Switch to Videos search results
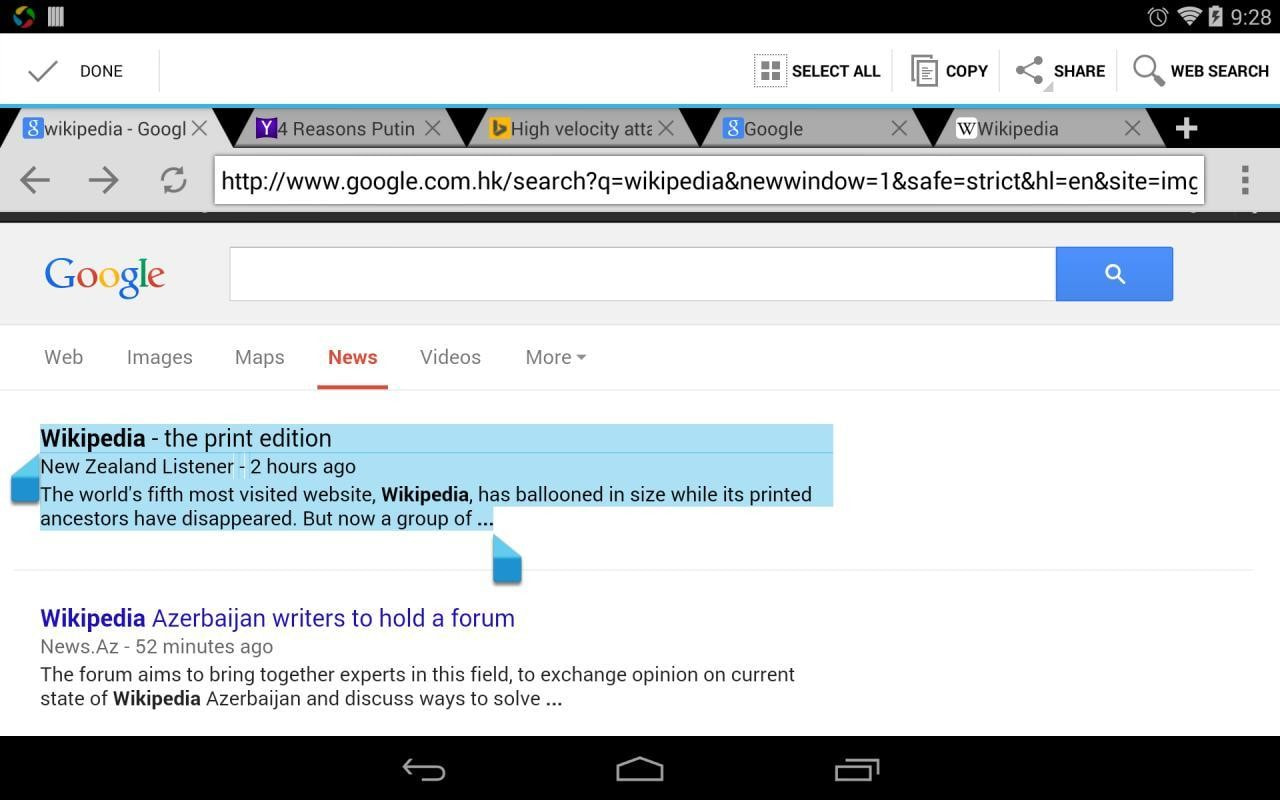 click(450, 357)
